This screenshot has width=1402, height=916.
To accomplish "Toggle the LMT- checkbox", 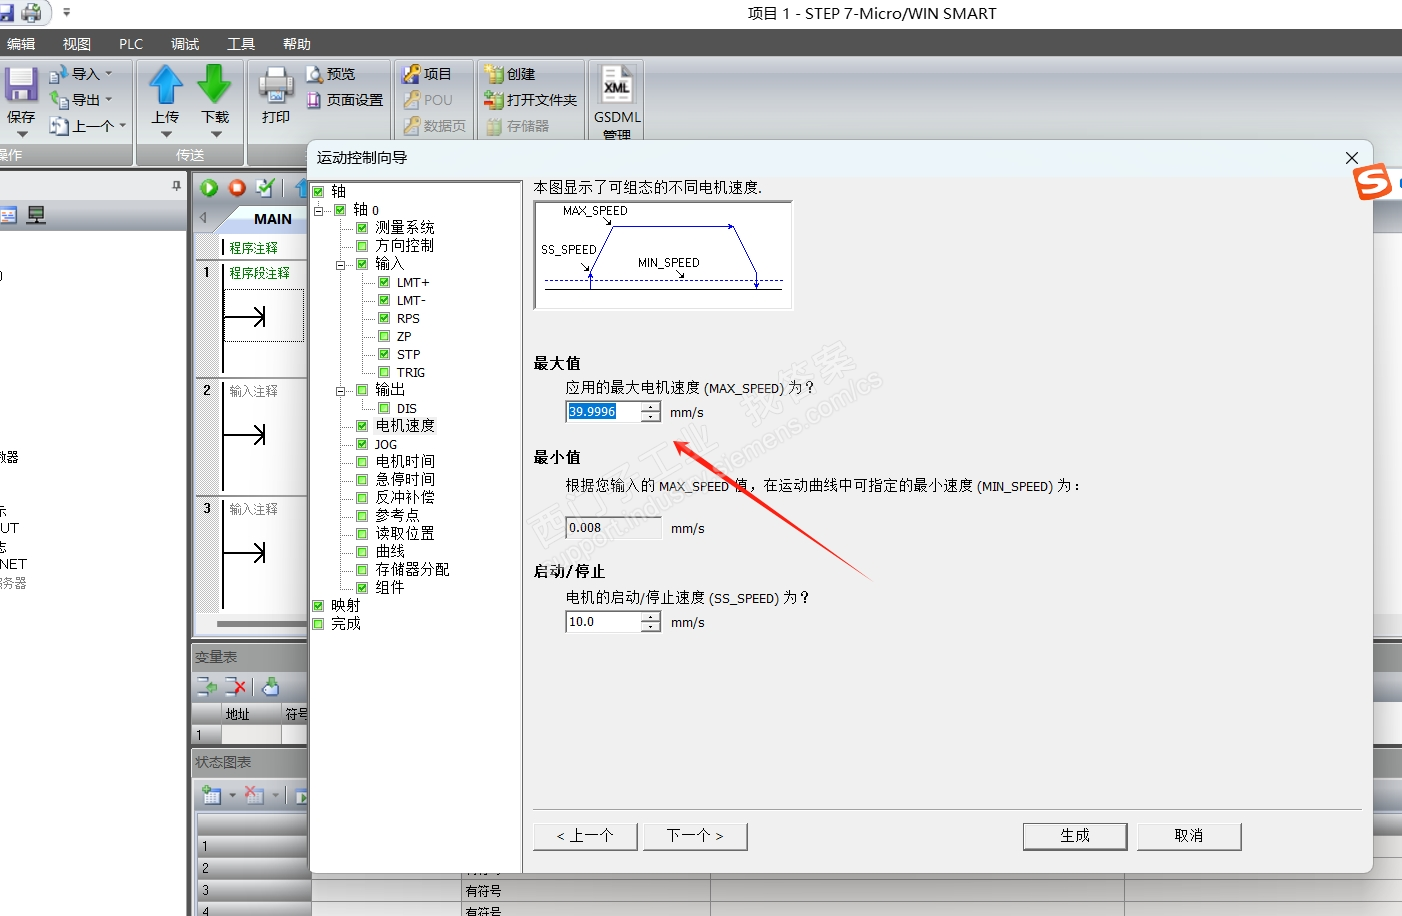I will pyautogui.click(x=384, y=300).
